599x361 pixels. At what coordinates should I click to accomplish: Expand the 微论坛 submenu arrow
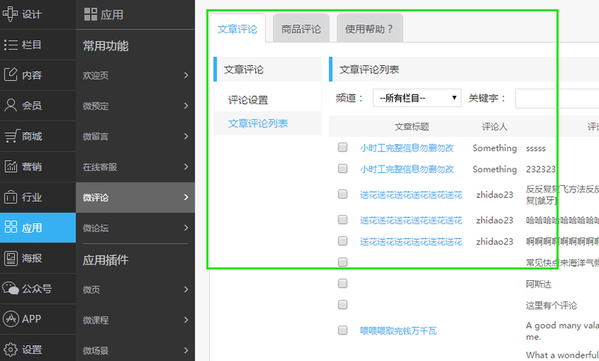tap(186, 228)
